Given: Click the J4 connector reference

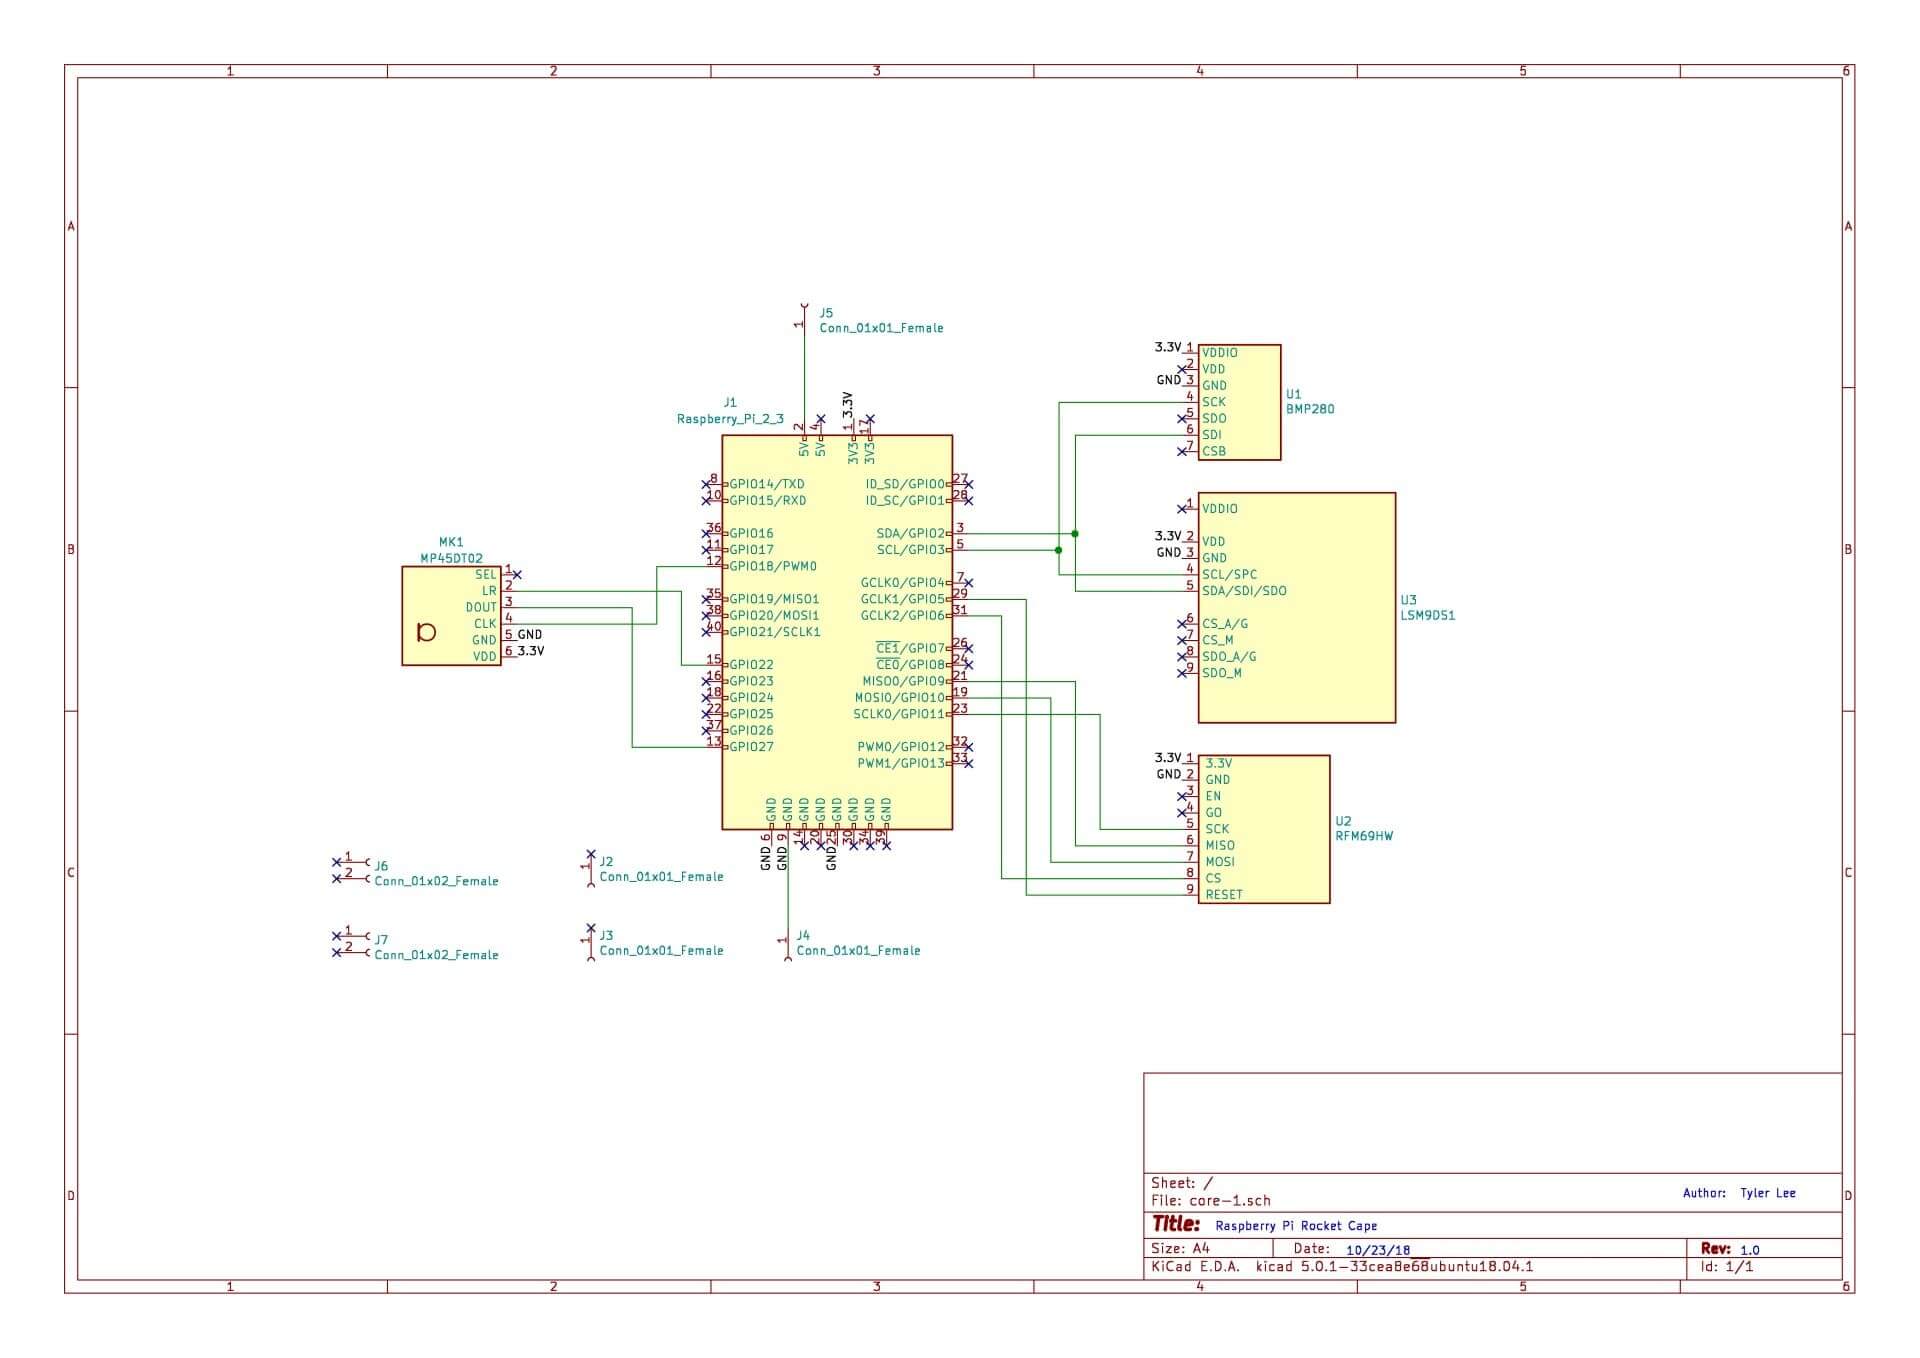Looking at the screenshot, I should (x=803, y=936).
